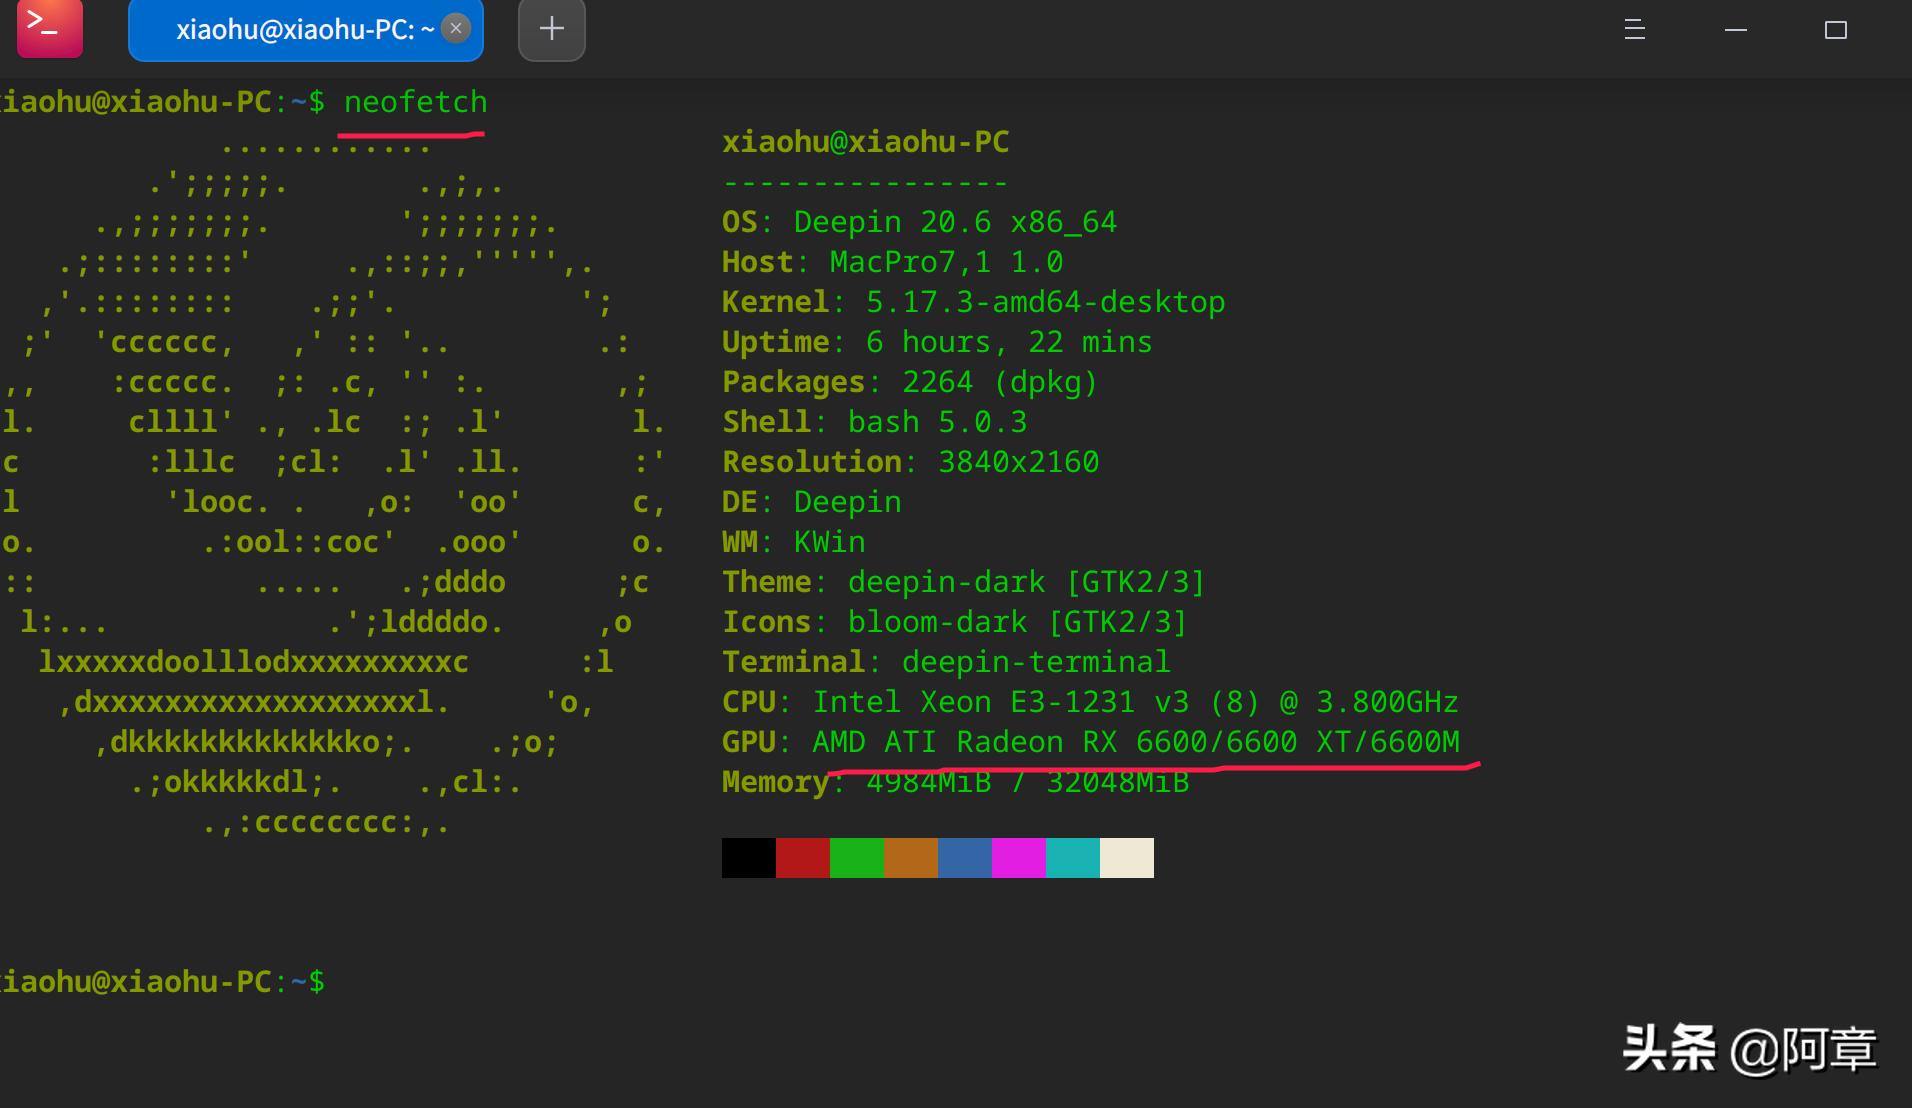Click the orange-brown color block
Viewport: 1912px width, 1108px height.
pyautogui.click(x=910, y=858)
